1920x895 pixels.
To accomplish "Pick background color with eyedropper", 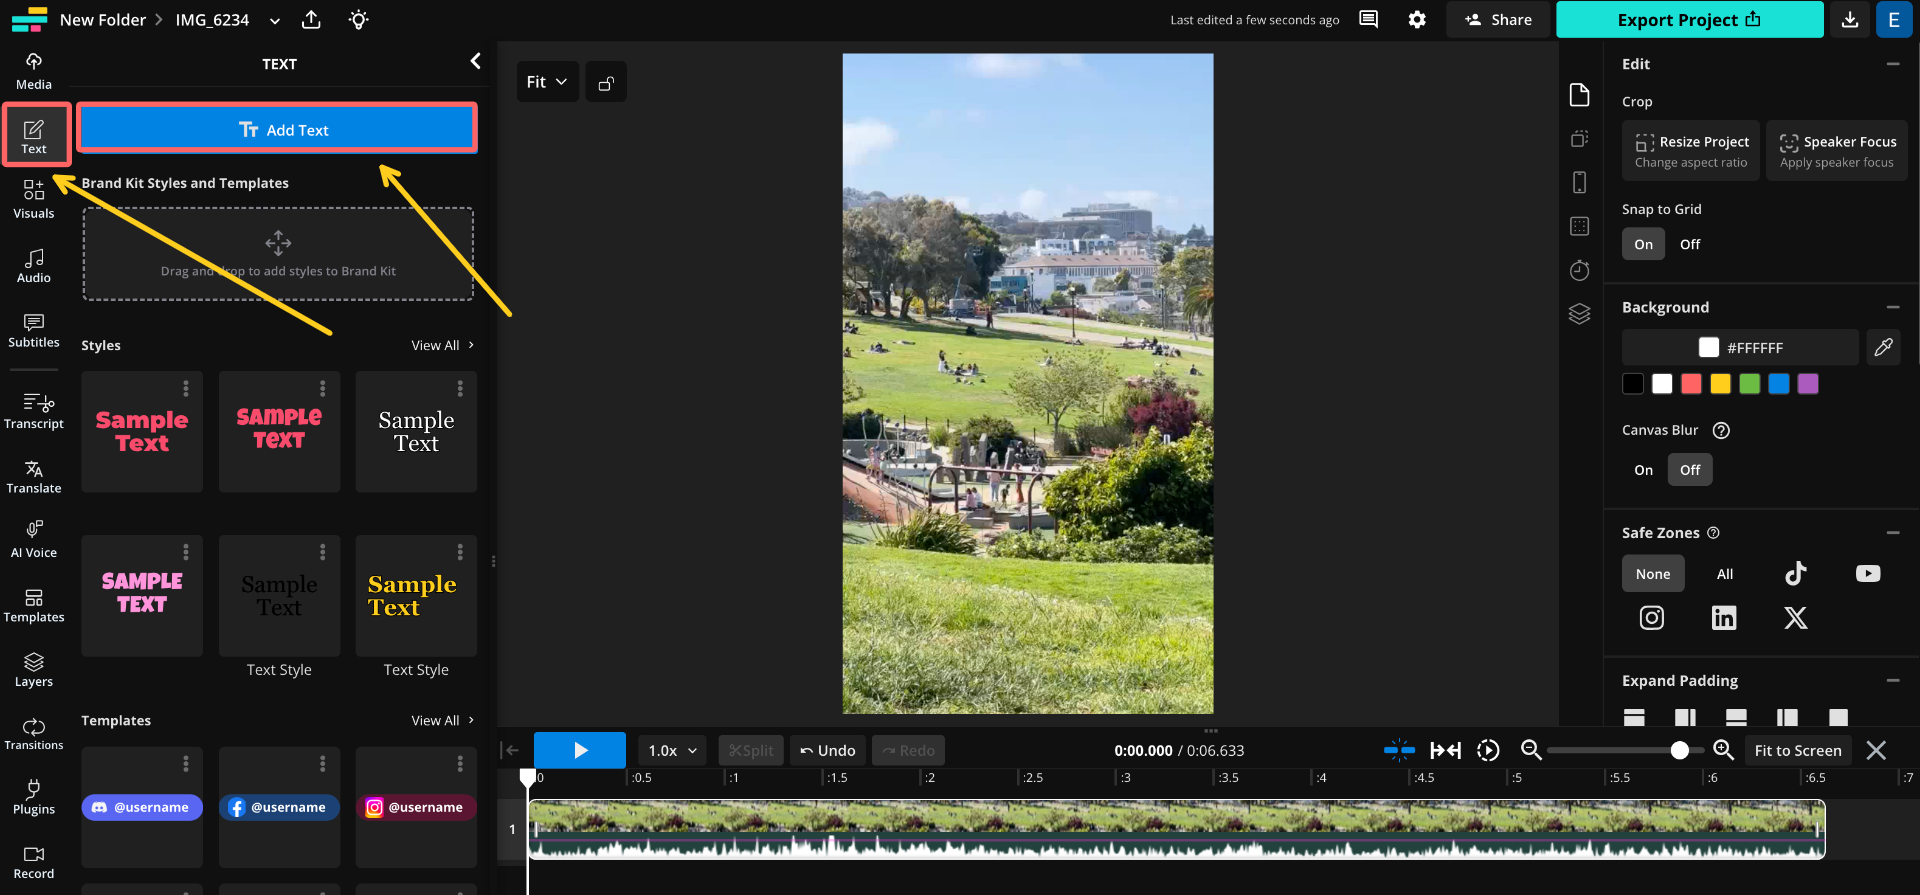I will point(1883,347).
